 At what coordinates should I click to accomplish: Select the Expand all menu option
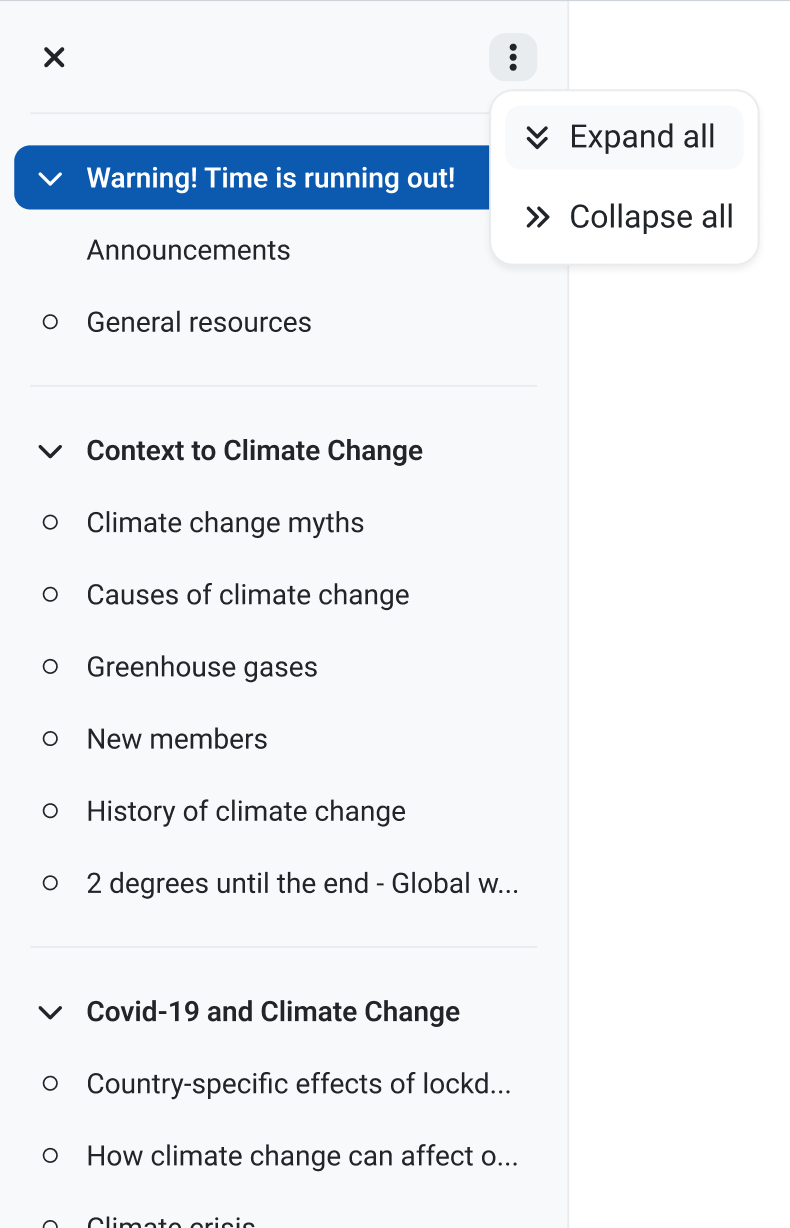tap(624, 137)
